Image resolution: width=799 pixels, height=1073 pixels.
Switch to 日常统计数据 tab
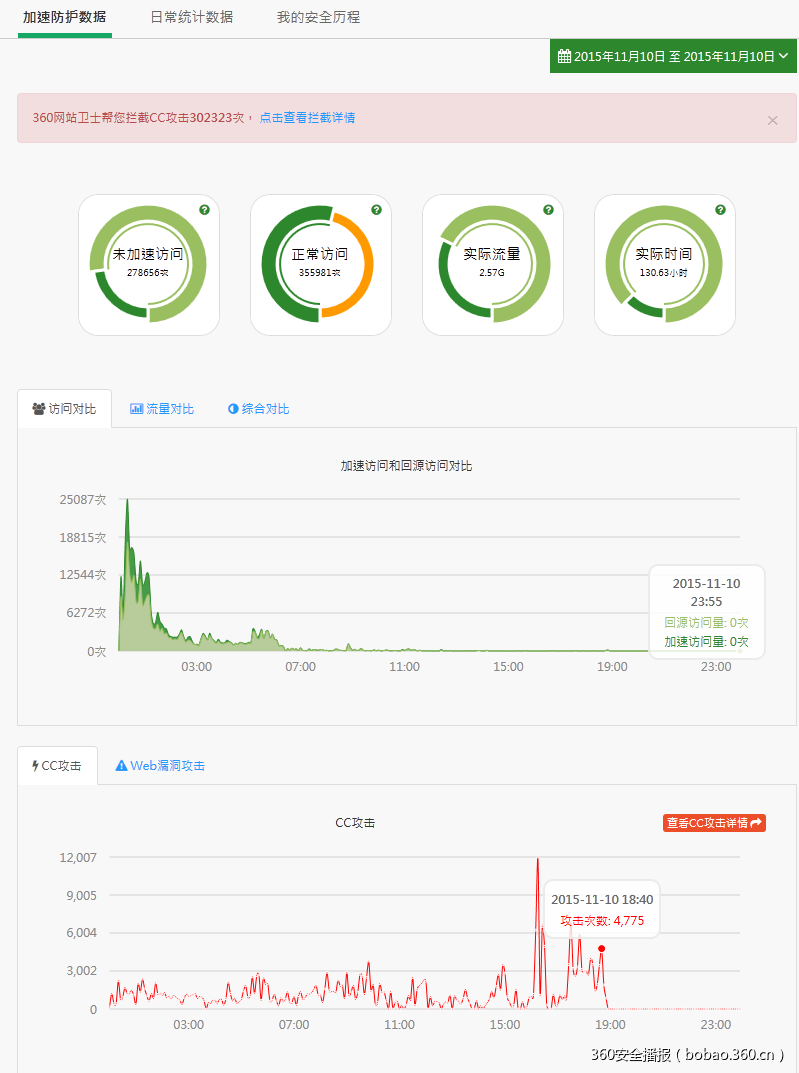[191, 18]
